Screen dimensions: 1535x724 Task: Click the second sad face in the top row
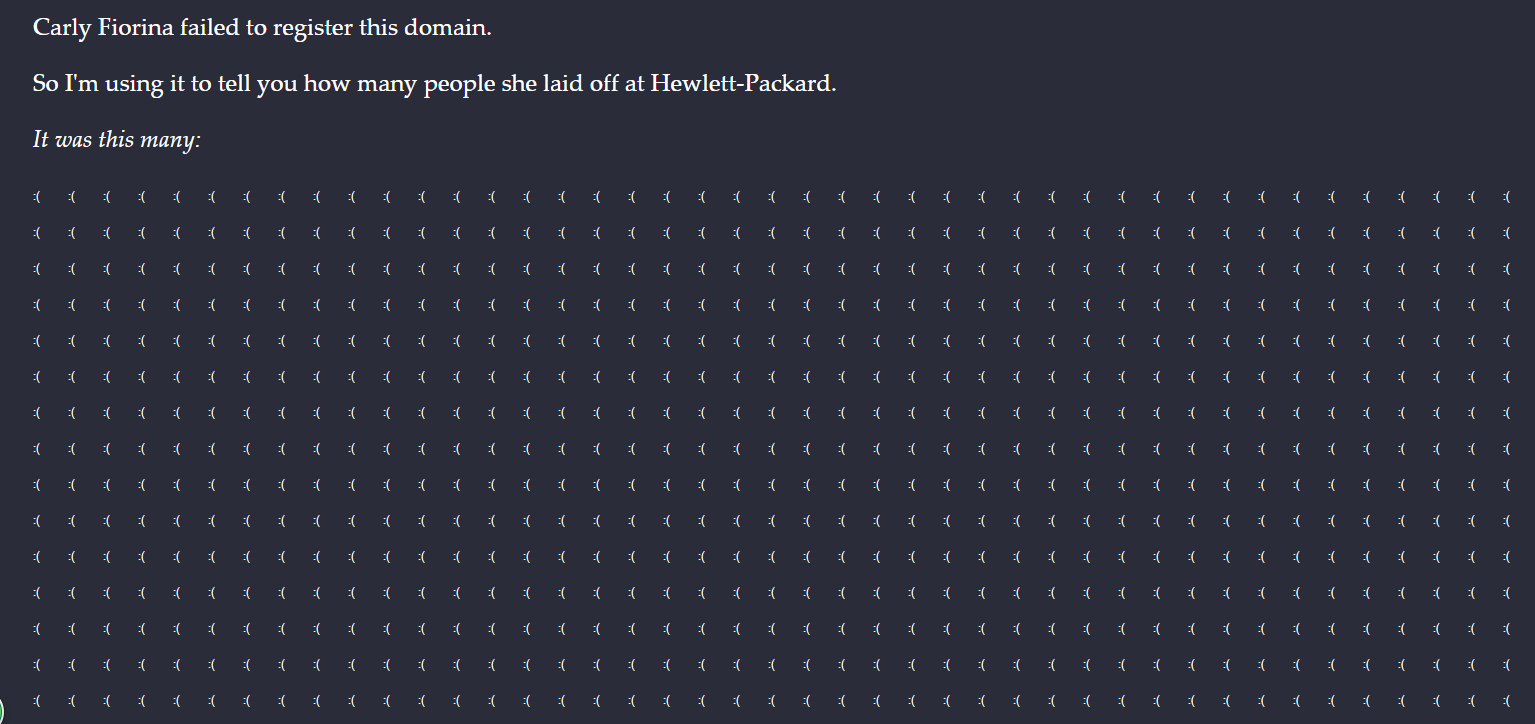pyautogui.click(x=72, y=197)
